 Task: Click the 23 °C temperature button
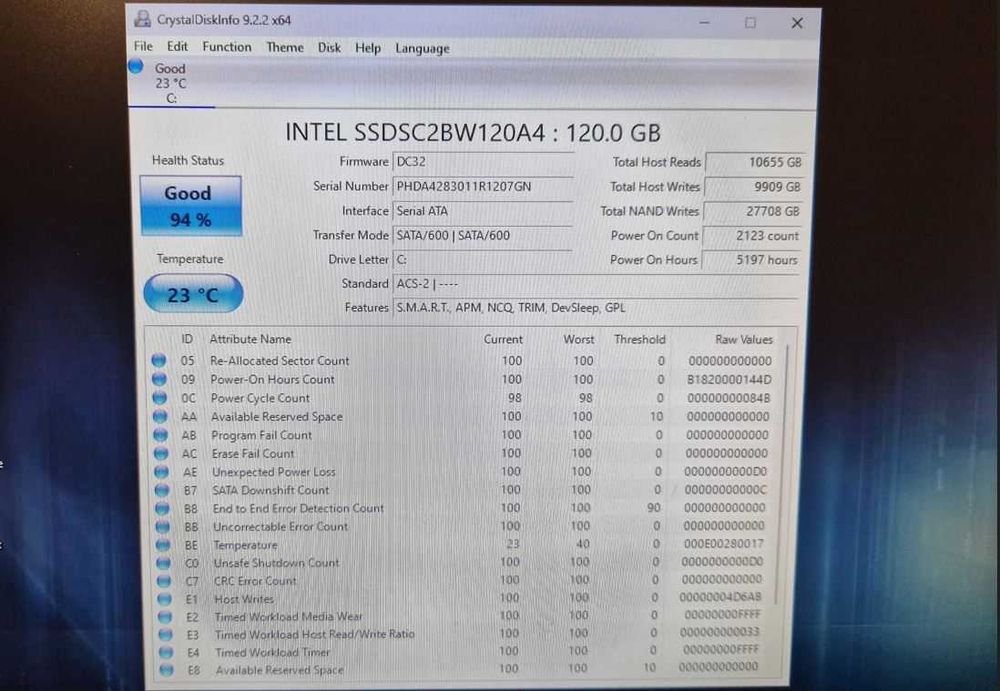point(193,294)
